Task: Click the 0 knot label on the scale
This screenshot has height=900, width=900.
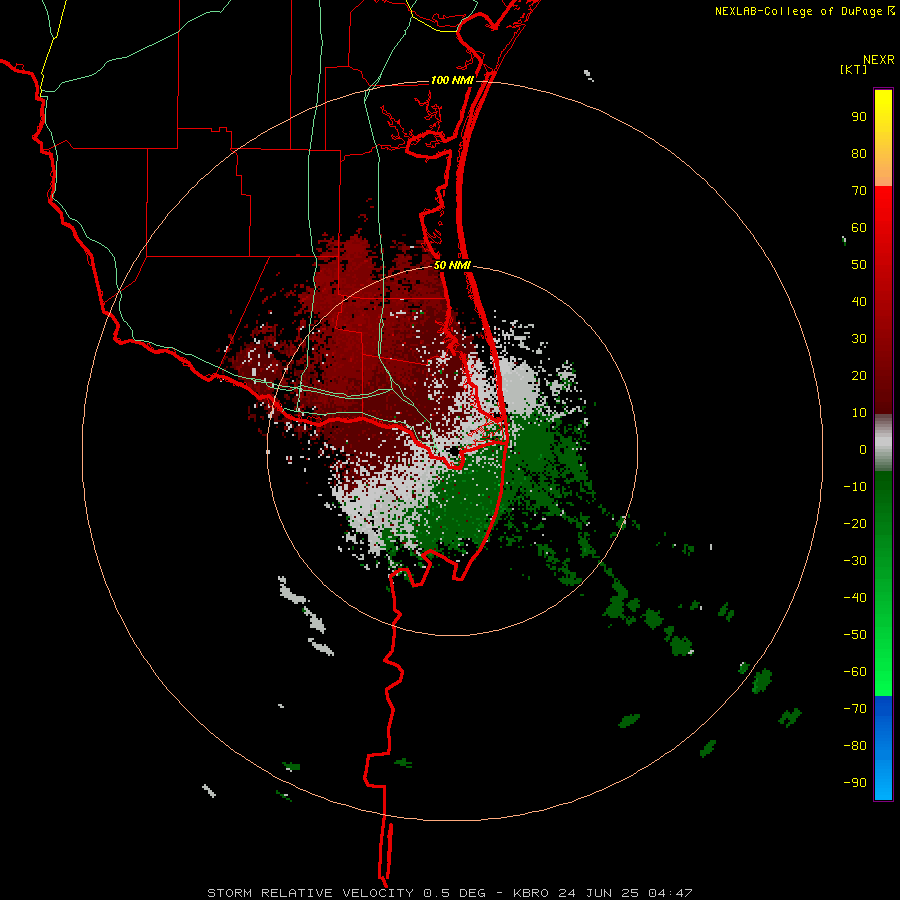Action: (863, 449)
